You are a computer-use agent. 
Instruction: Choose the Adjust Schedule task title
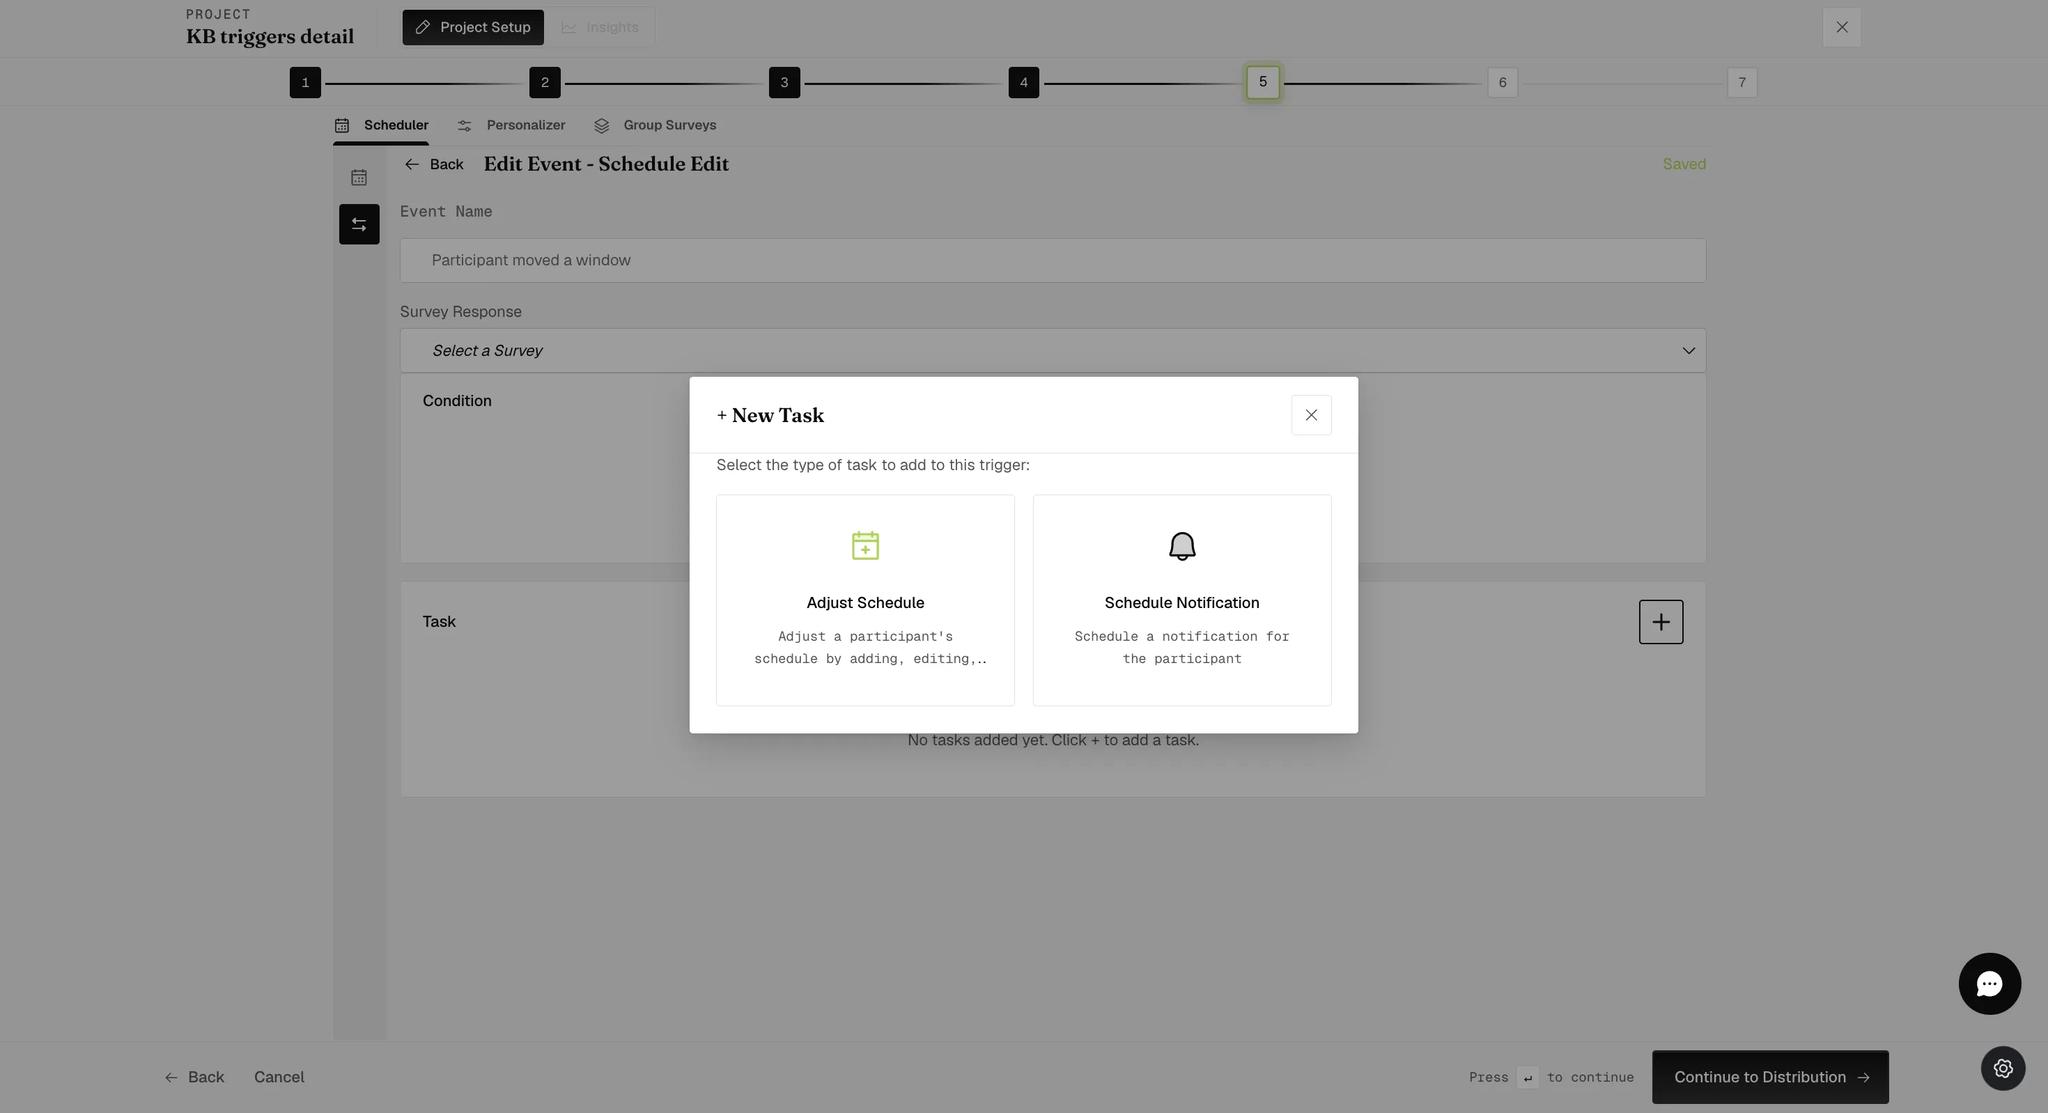click(865, 603)
